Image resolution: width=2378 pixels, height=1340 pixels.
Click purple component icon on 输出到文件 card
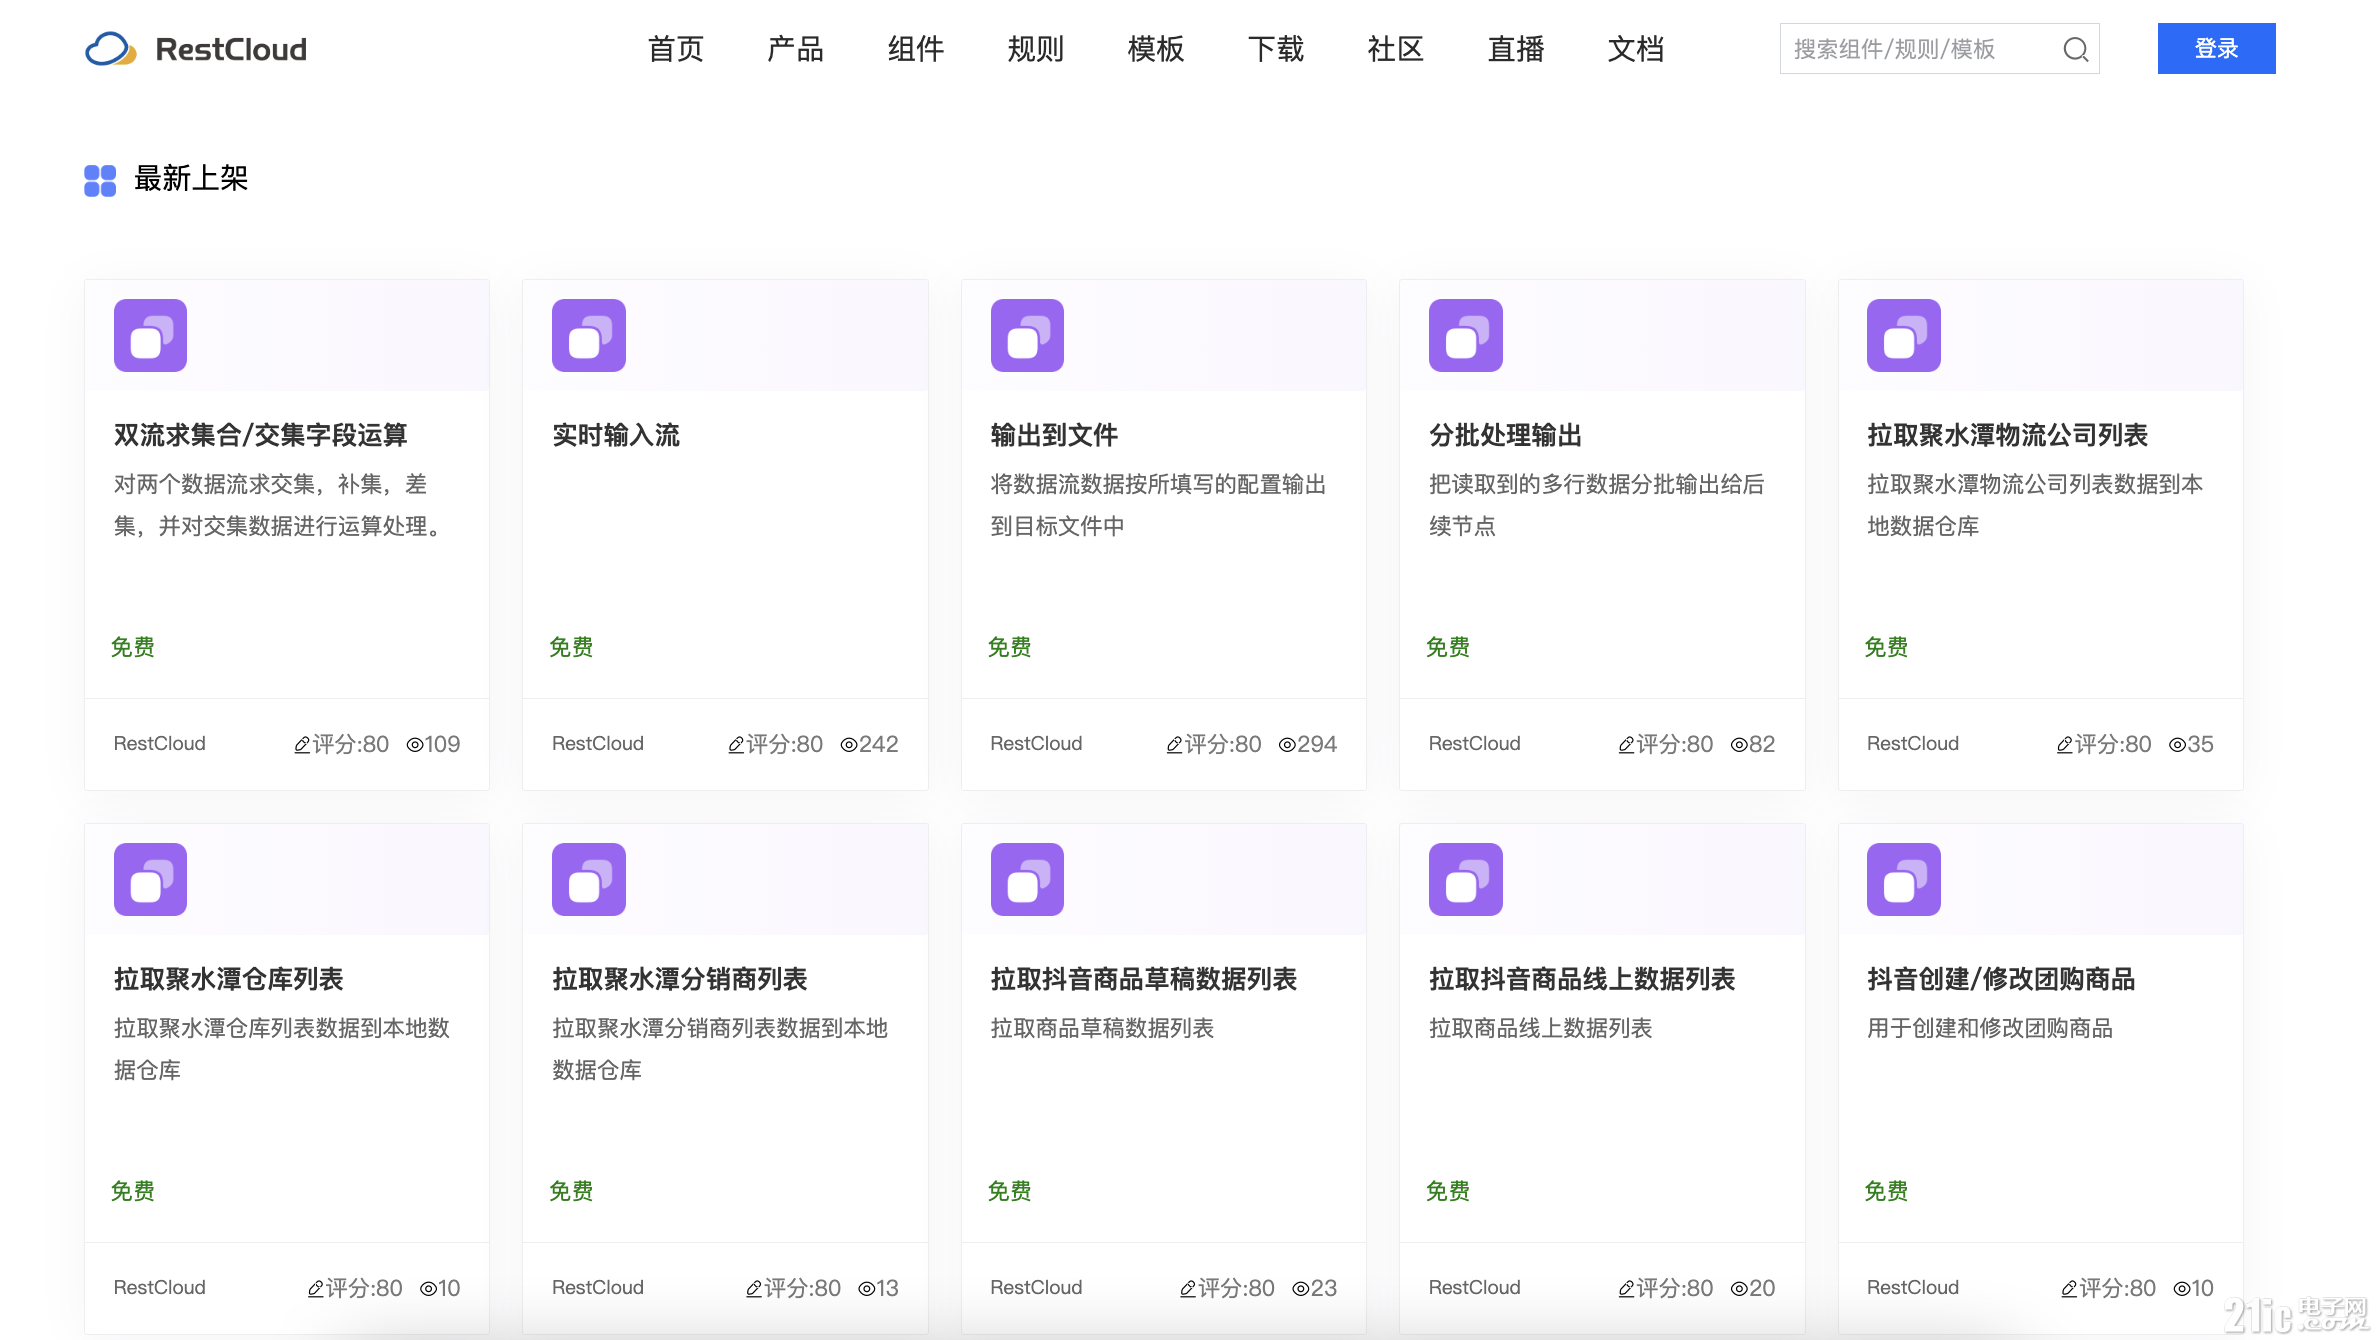pos(1027,335)
